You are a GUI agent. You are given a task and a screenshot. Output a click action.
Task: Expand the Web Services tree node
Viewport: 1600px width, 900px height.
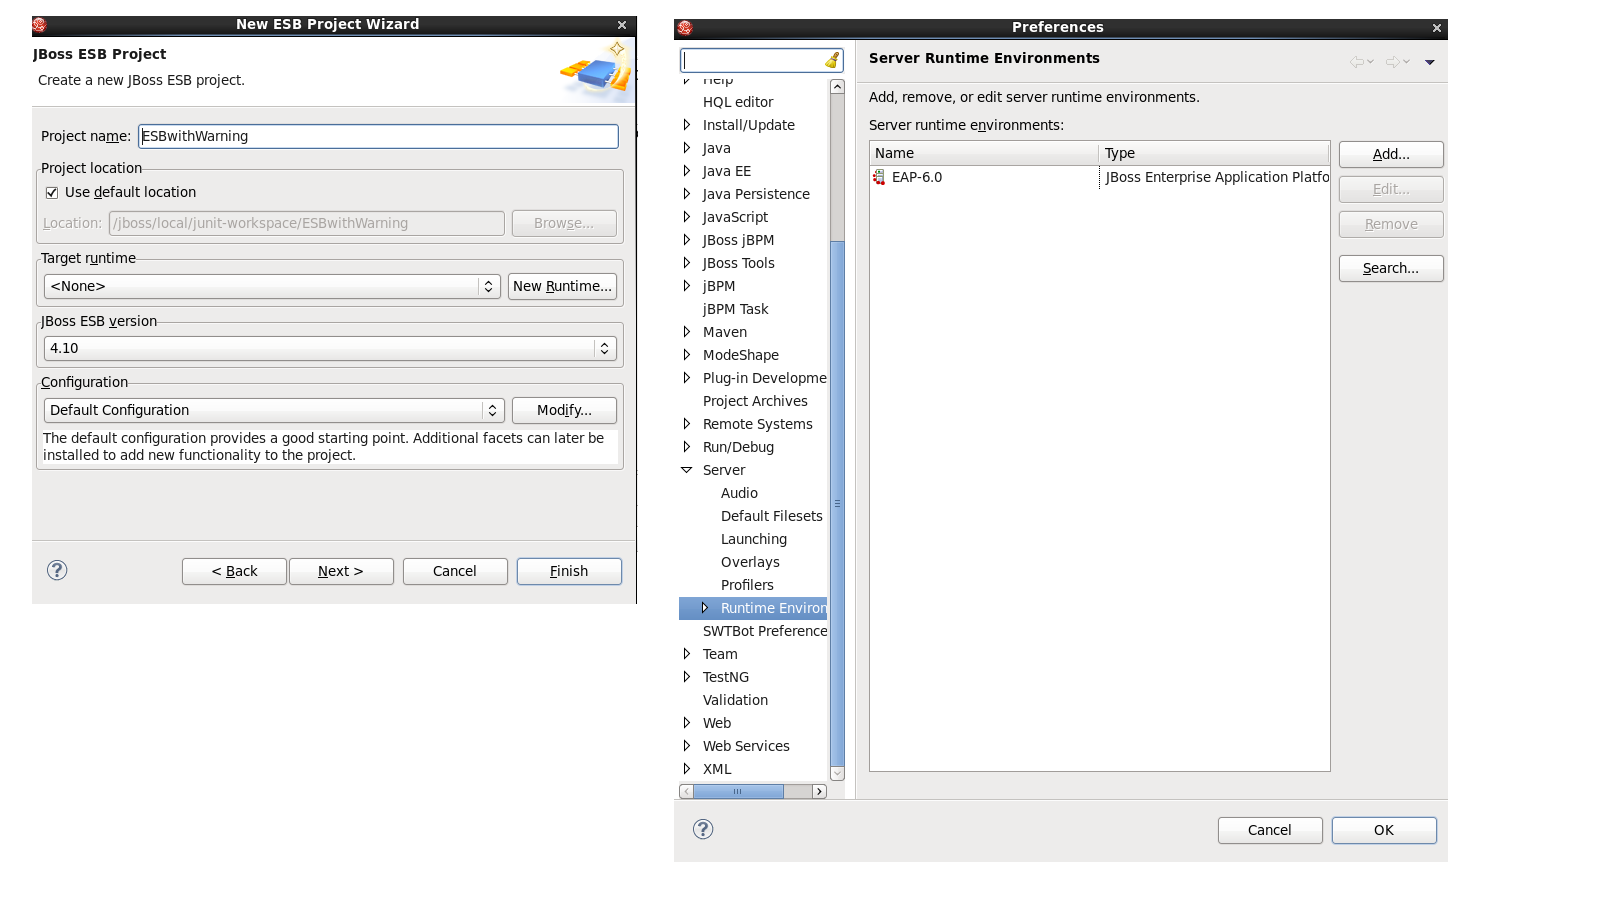687,746
